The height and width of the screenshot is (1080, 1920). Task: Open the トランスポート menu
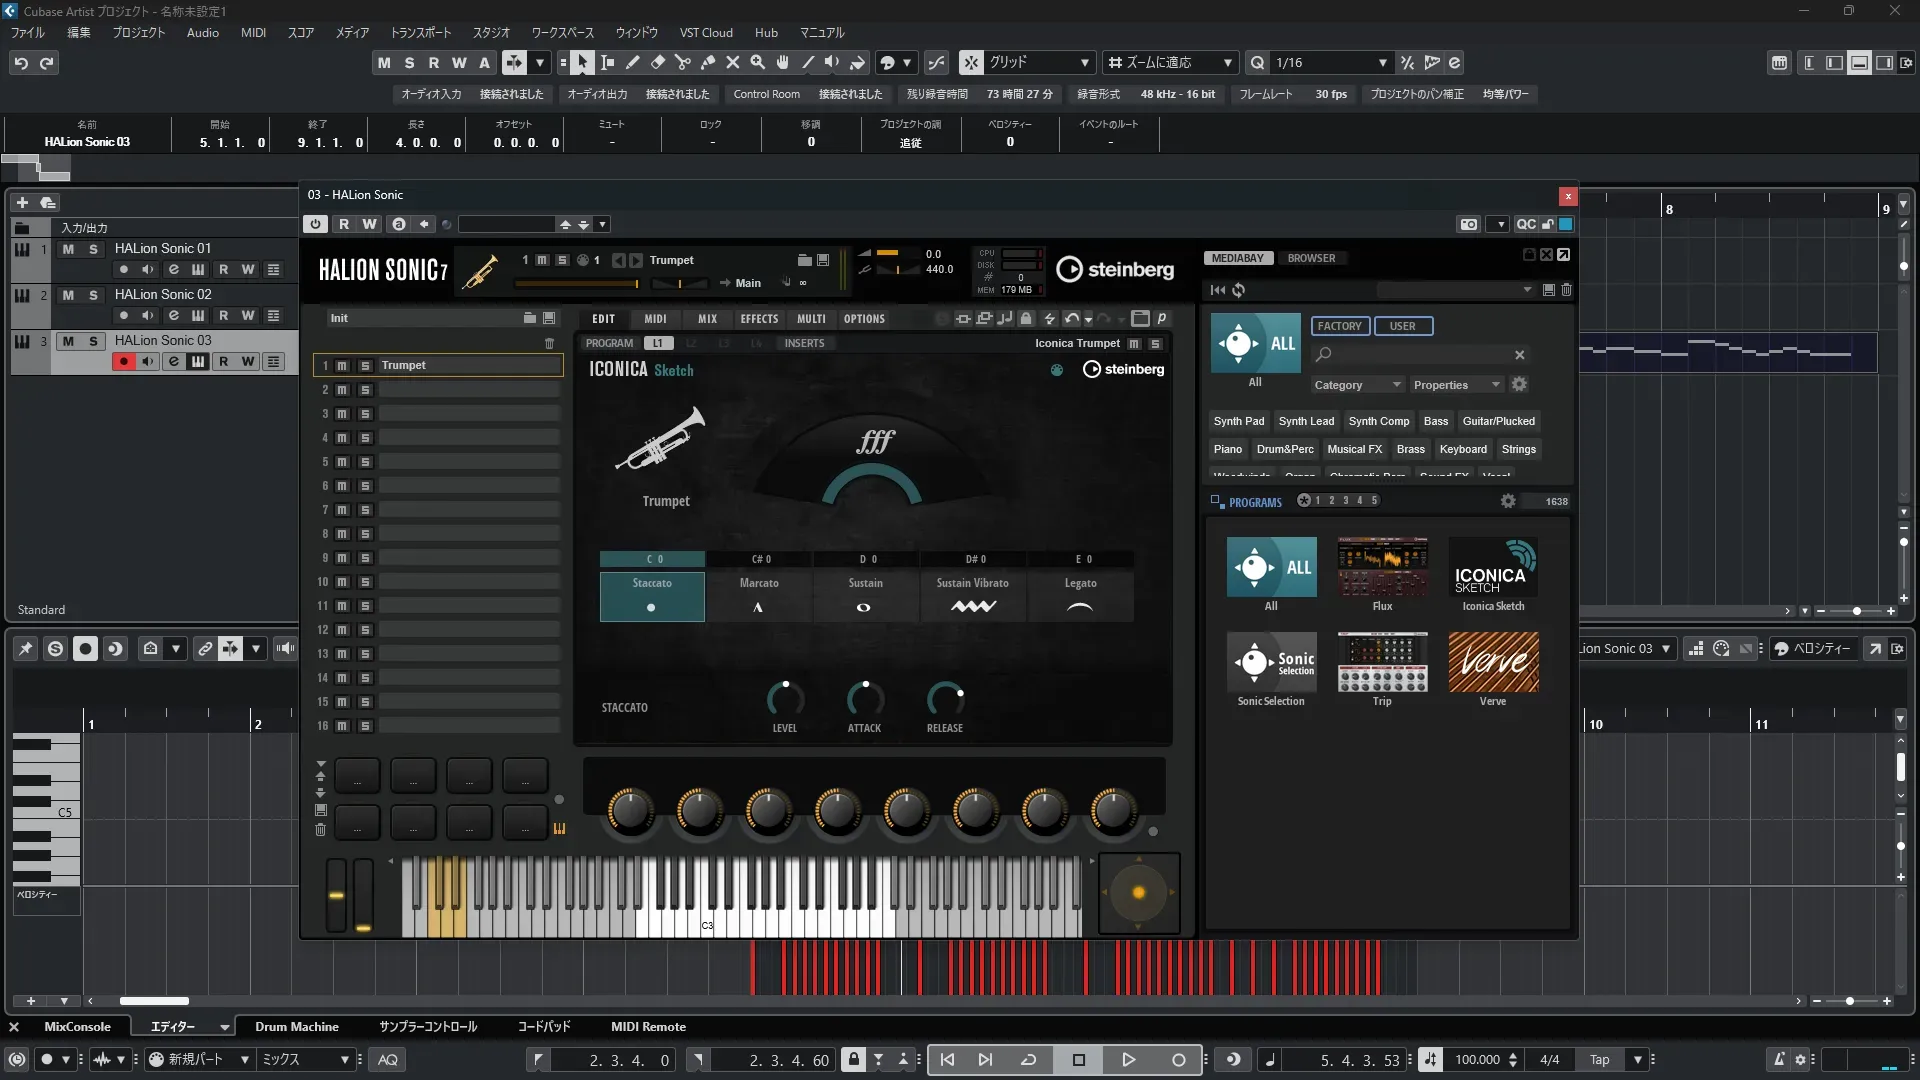(420, 33)
